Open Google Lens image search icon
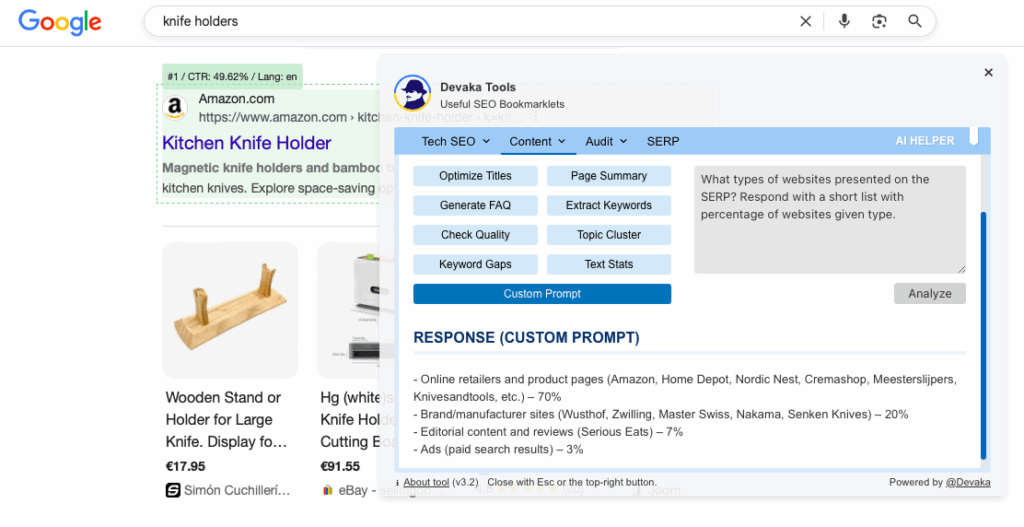The height and width of the screenshot is (527, 1024). [x=879, y=22]
